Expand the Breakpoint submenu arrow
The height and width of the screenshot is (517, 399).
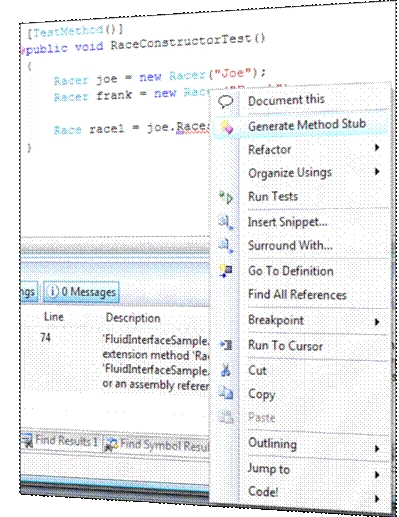(x=377, y=322)
